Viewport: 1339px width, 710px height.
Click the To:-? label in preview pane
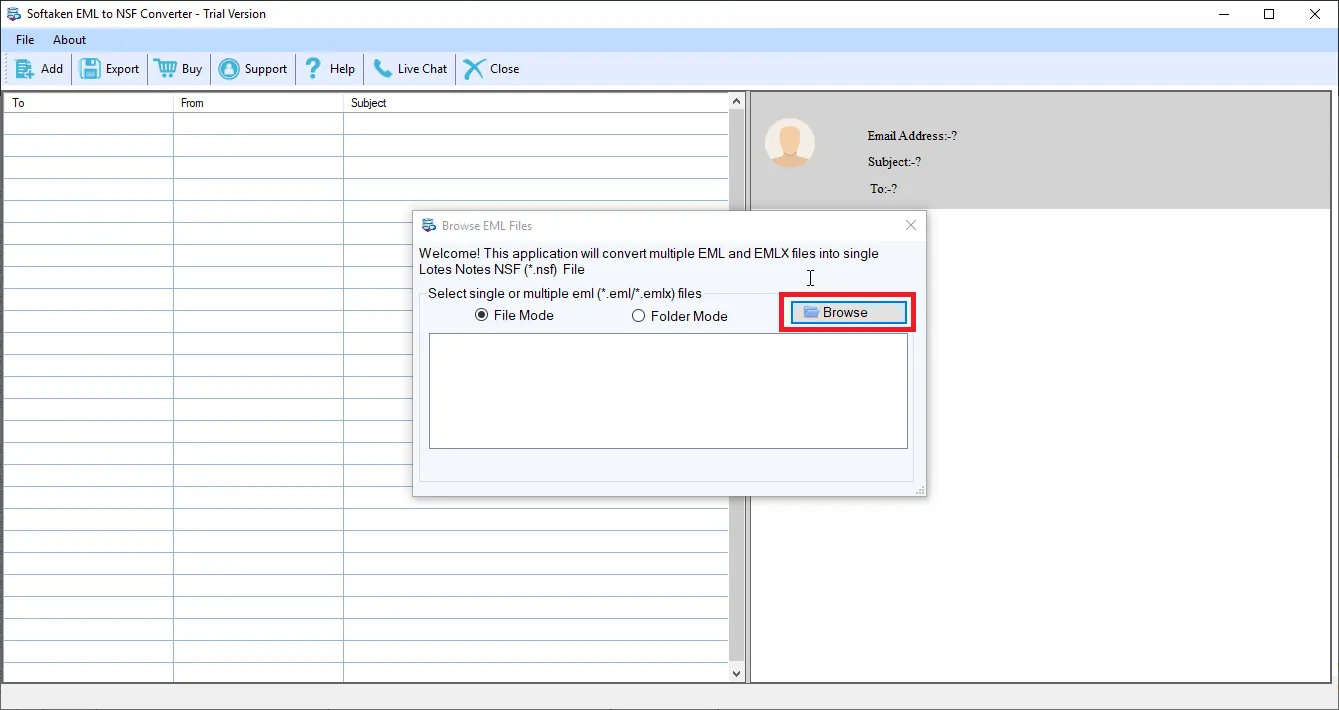[883, 189]
